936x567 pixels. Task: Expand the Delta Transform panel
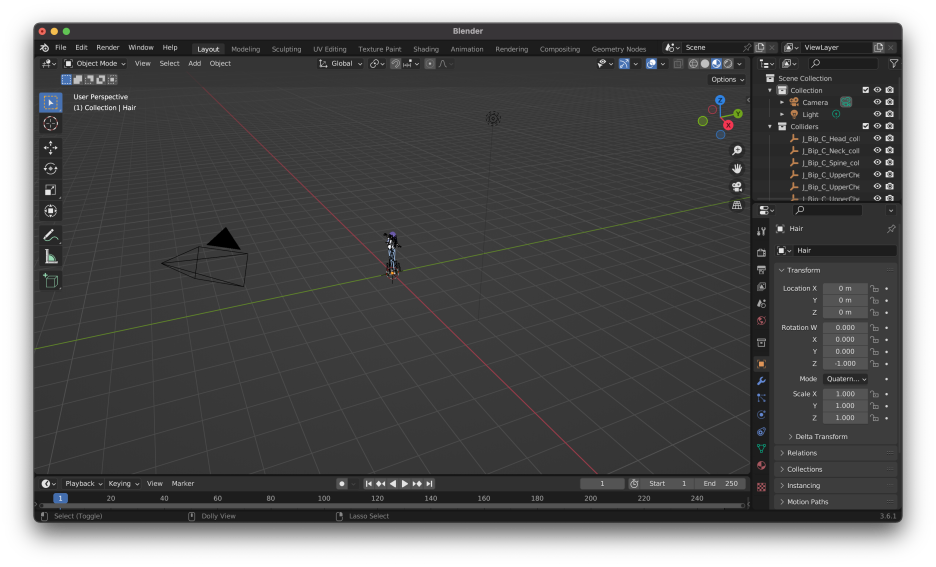point(821,436)
